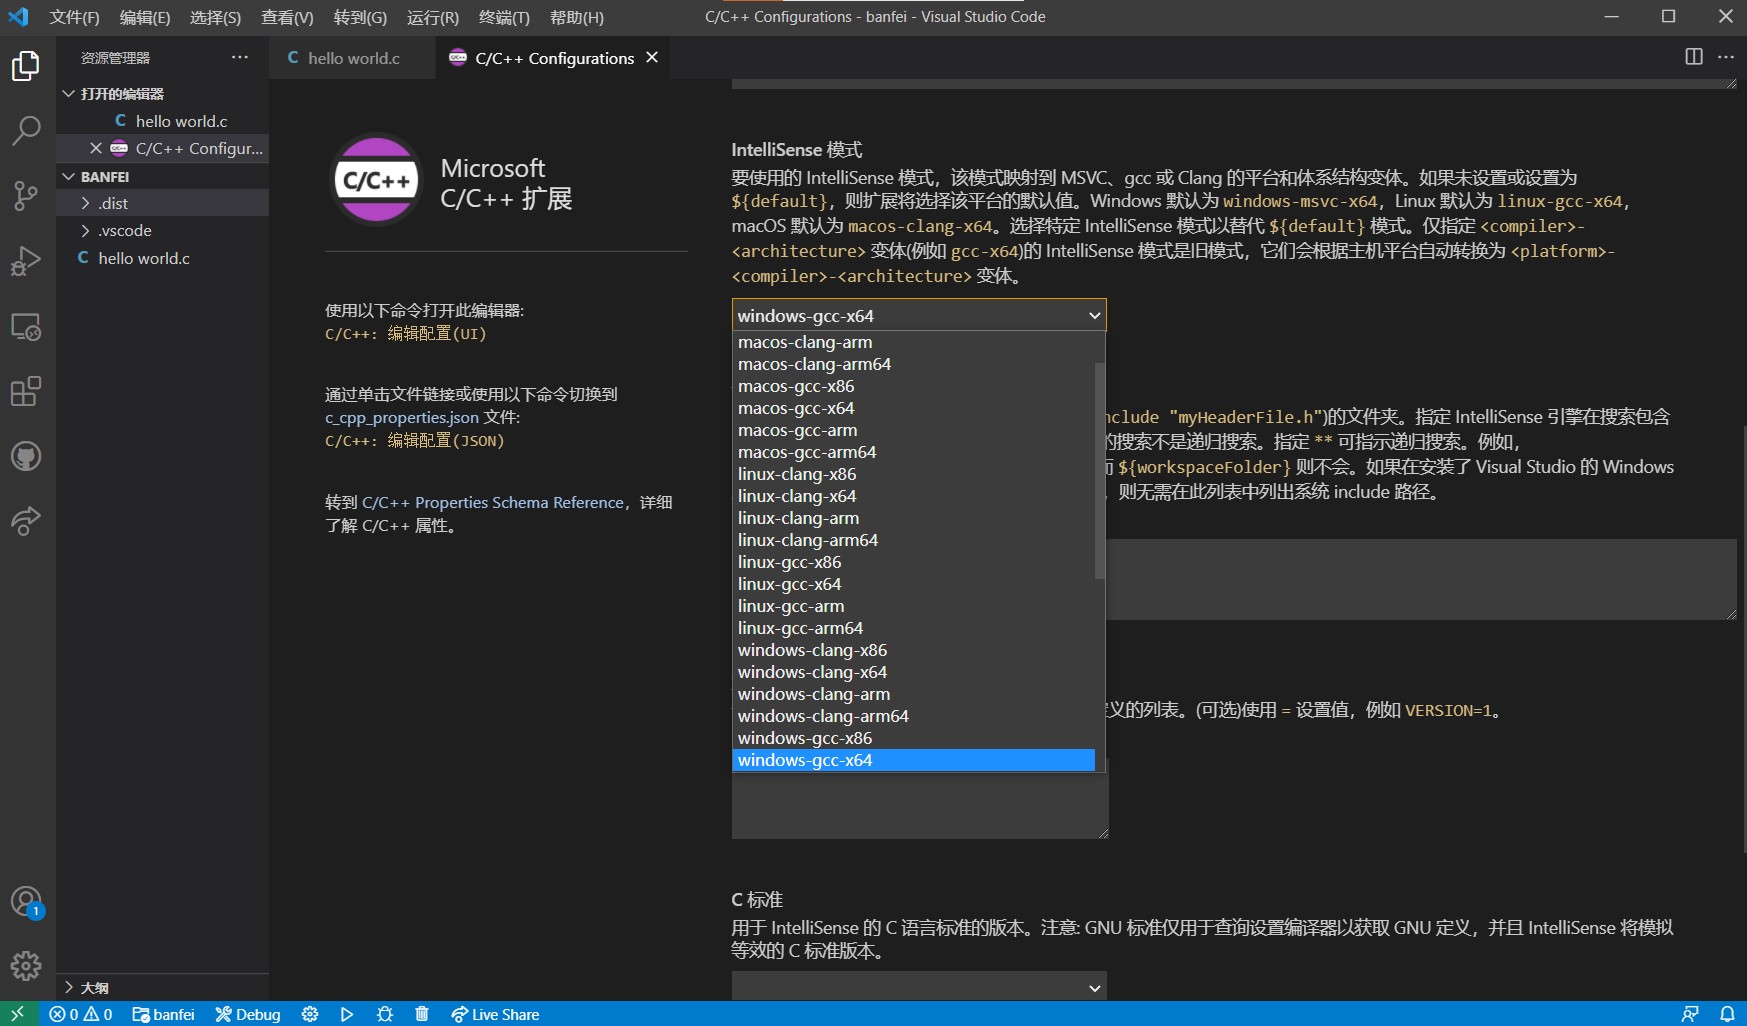Open the Remote Explorer icon
The width and height of the screenshot is (1747, 1026).
pyautogui.click(x=26, y=327)
